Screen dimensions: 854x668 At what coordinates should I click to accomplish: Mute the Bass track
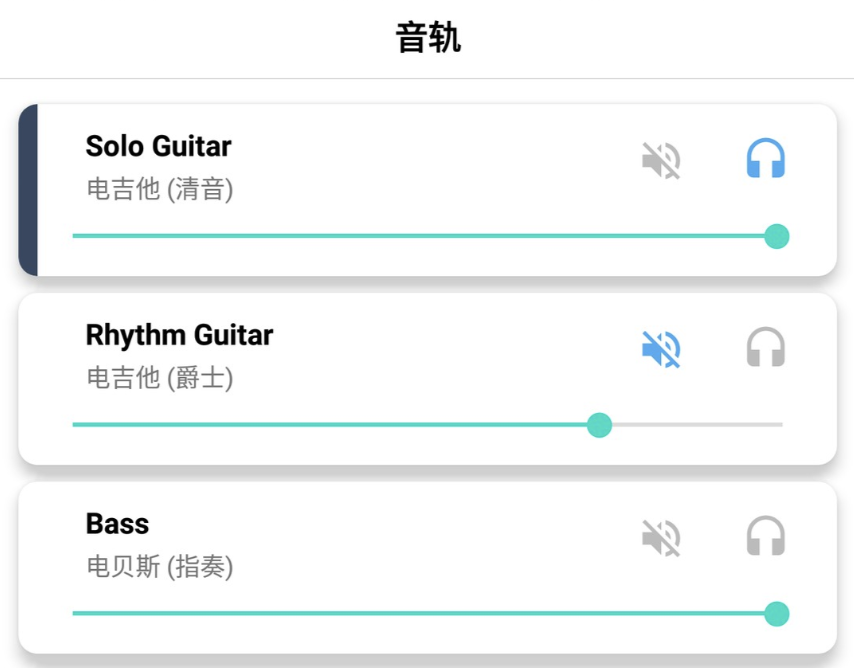[x=661, y=538]
